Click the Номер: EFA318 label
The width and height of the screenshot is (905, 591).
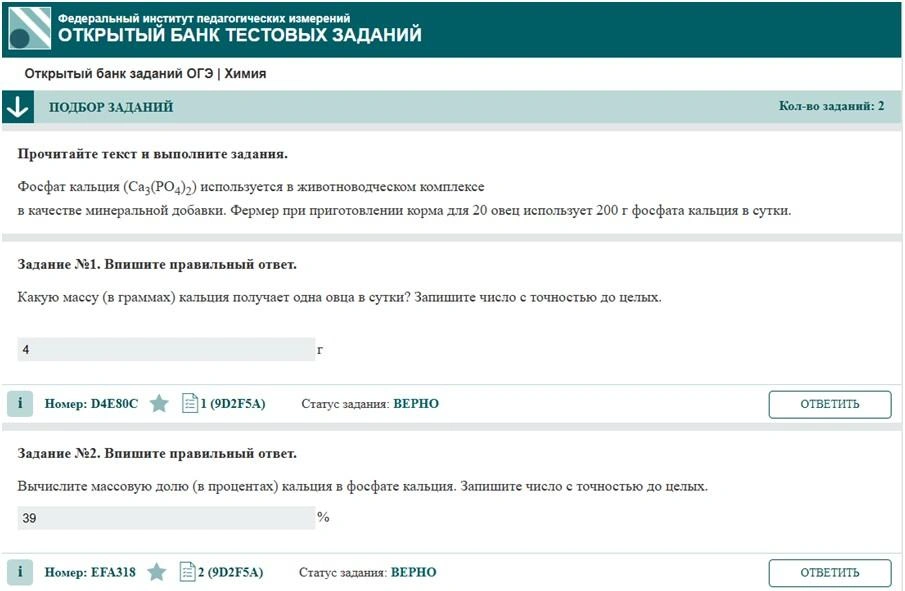[90, 572]
